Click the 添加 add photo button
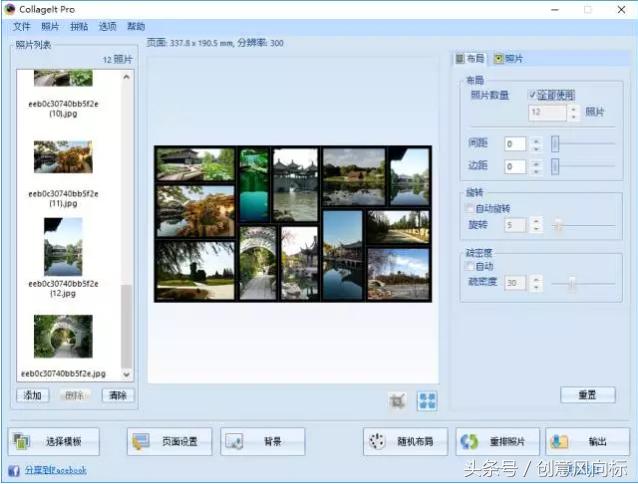The image size is (638, 484). 32,395
